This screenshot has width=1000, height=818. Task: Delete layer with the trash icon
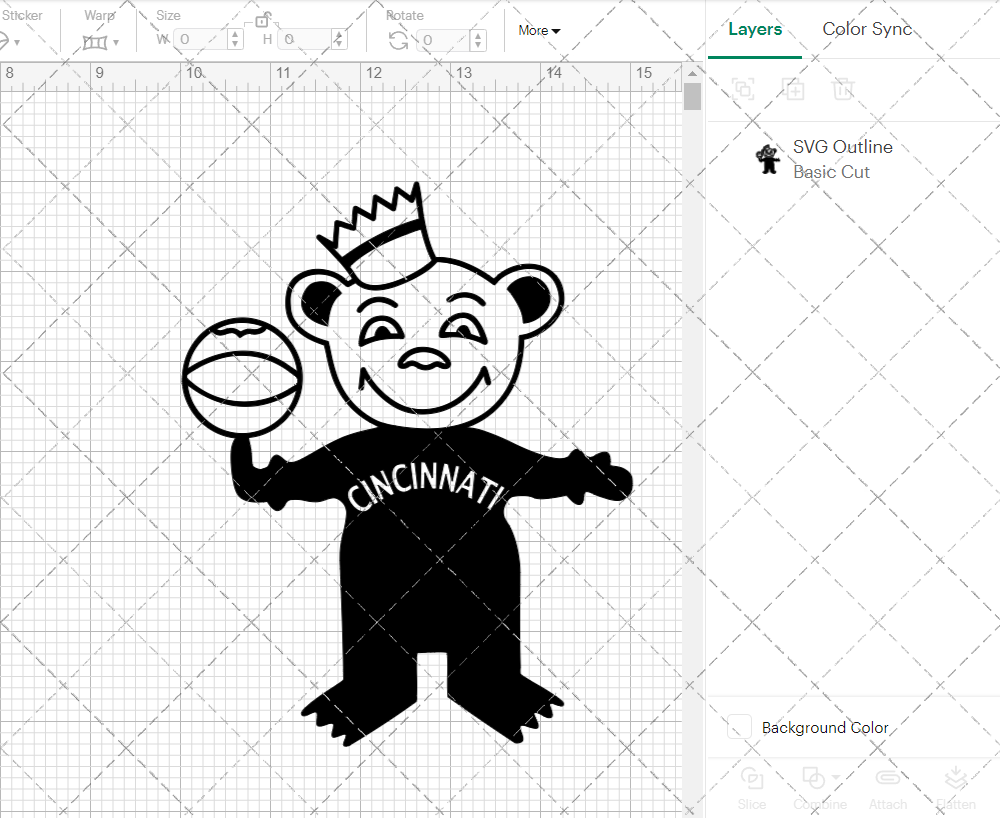843,90
